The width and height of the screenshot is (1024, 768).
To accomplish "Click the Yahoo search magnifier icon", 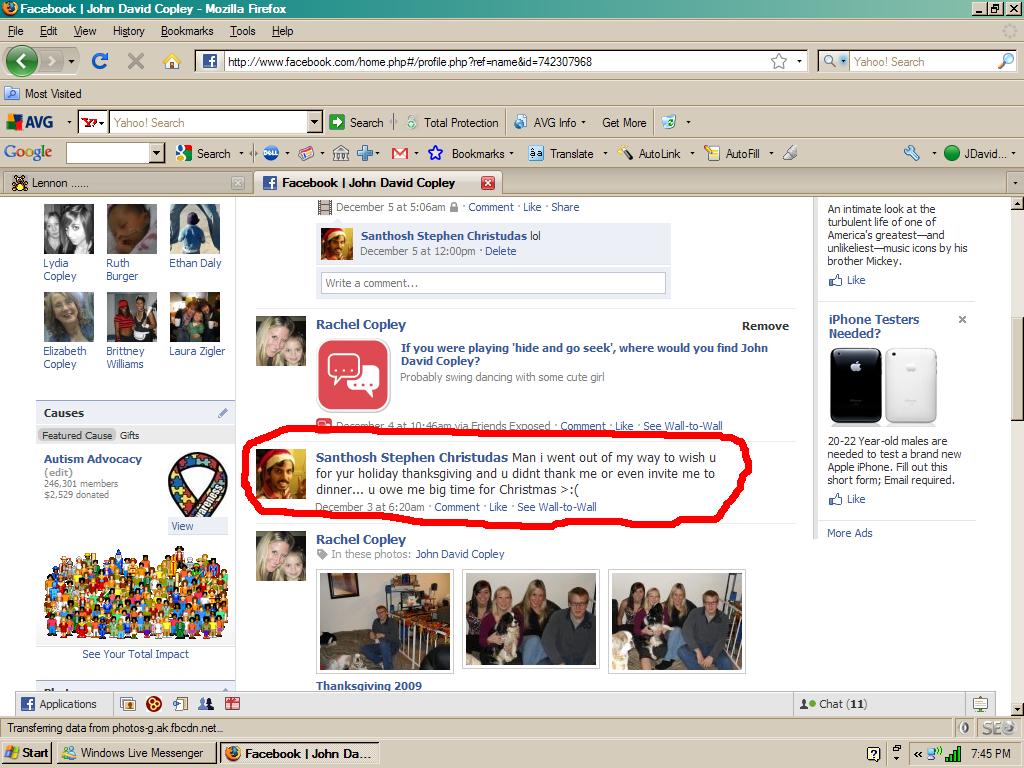I will coord(1006,61).
